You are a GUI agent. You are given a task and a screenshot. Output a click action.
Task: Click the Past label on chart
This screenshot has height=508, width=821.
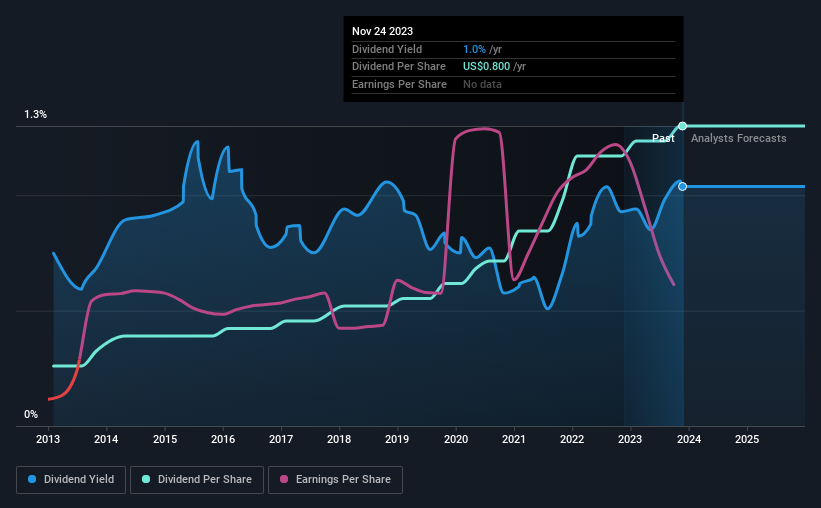tap(663, 138)
